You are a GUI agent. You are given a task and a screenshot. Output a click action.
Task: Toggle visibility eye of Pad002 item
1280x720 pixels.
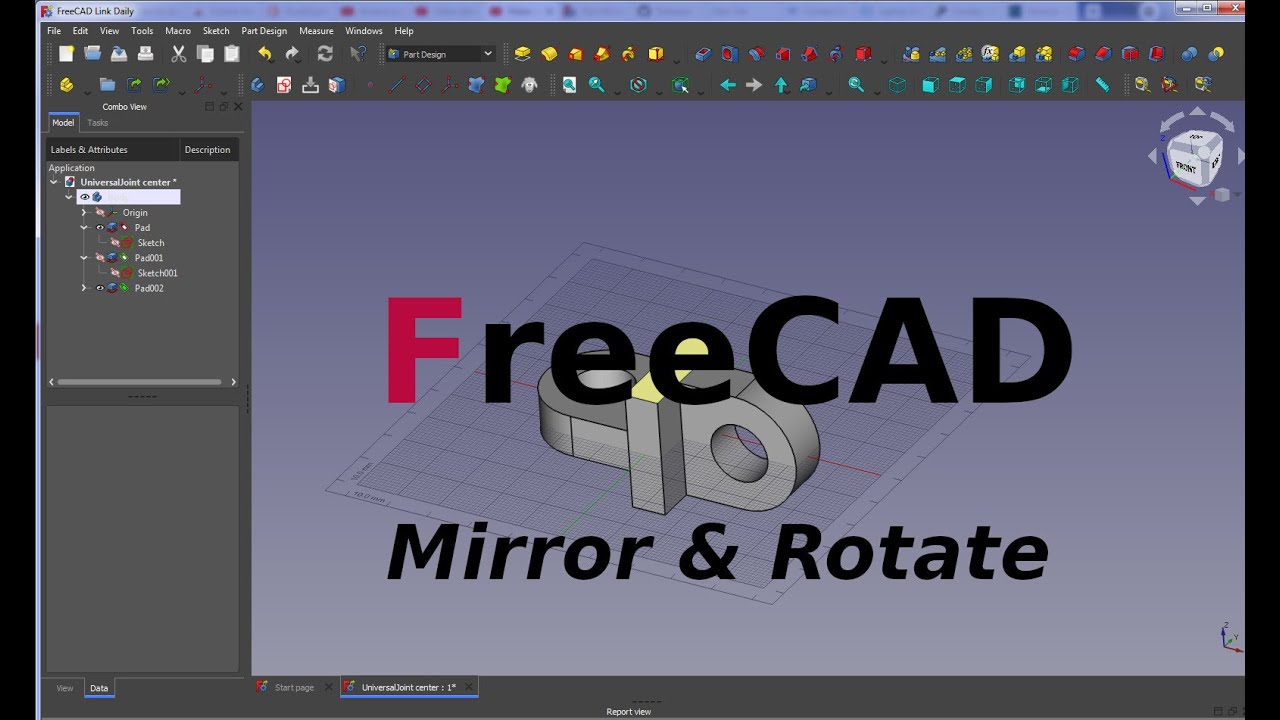[100, 288]
